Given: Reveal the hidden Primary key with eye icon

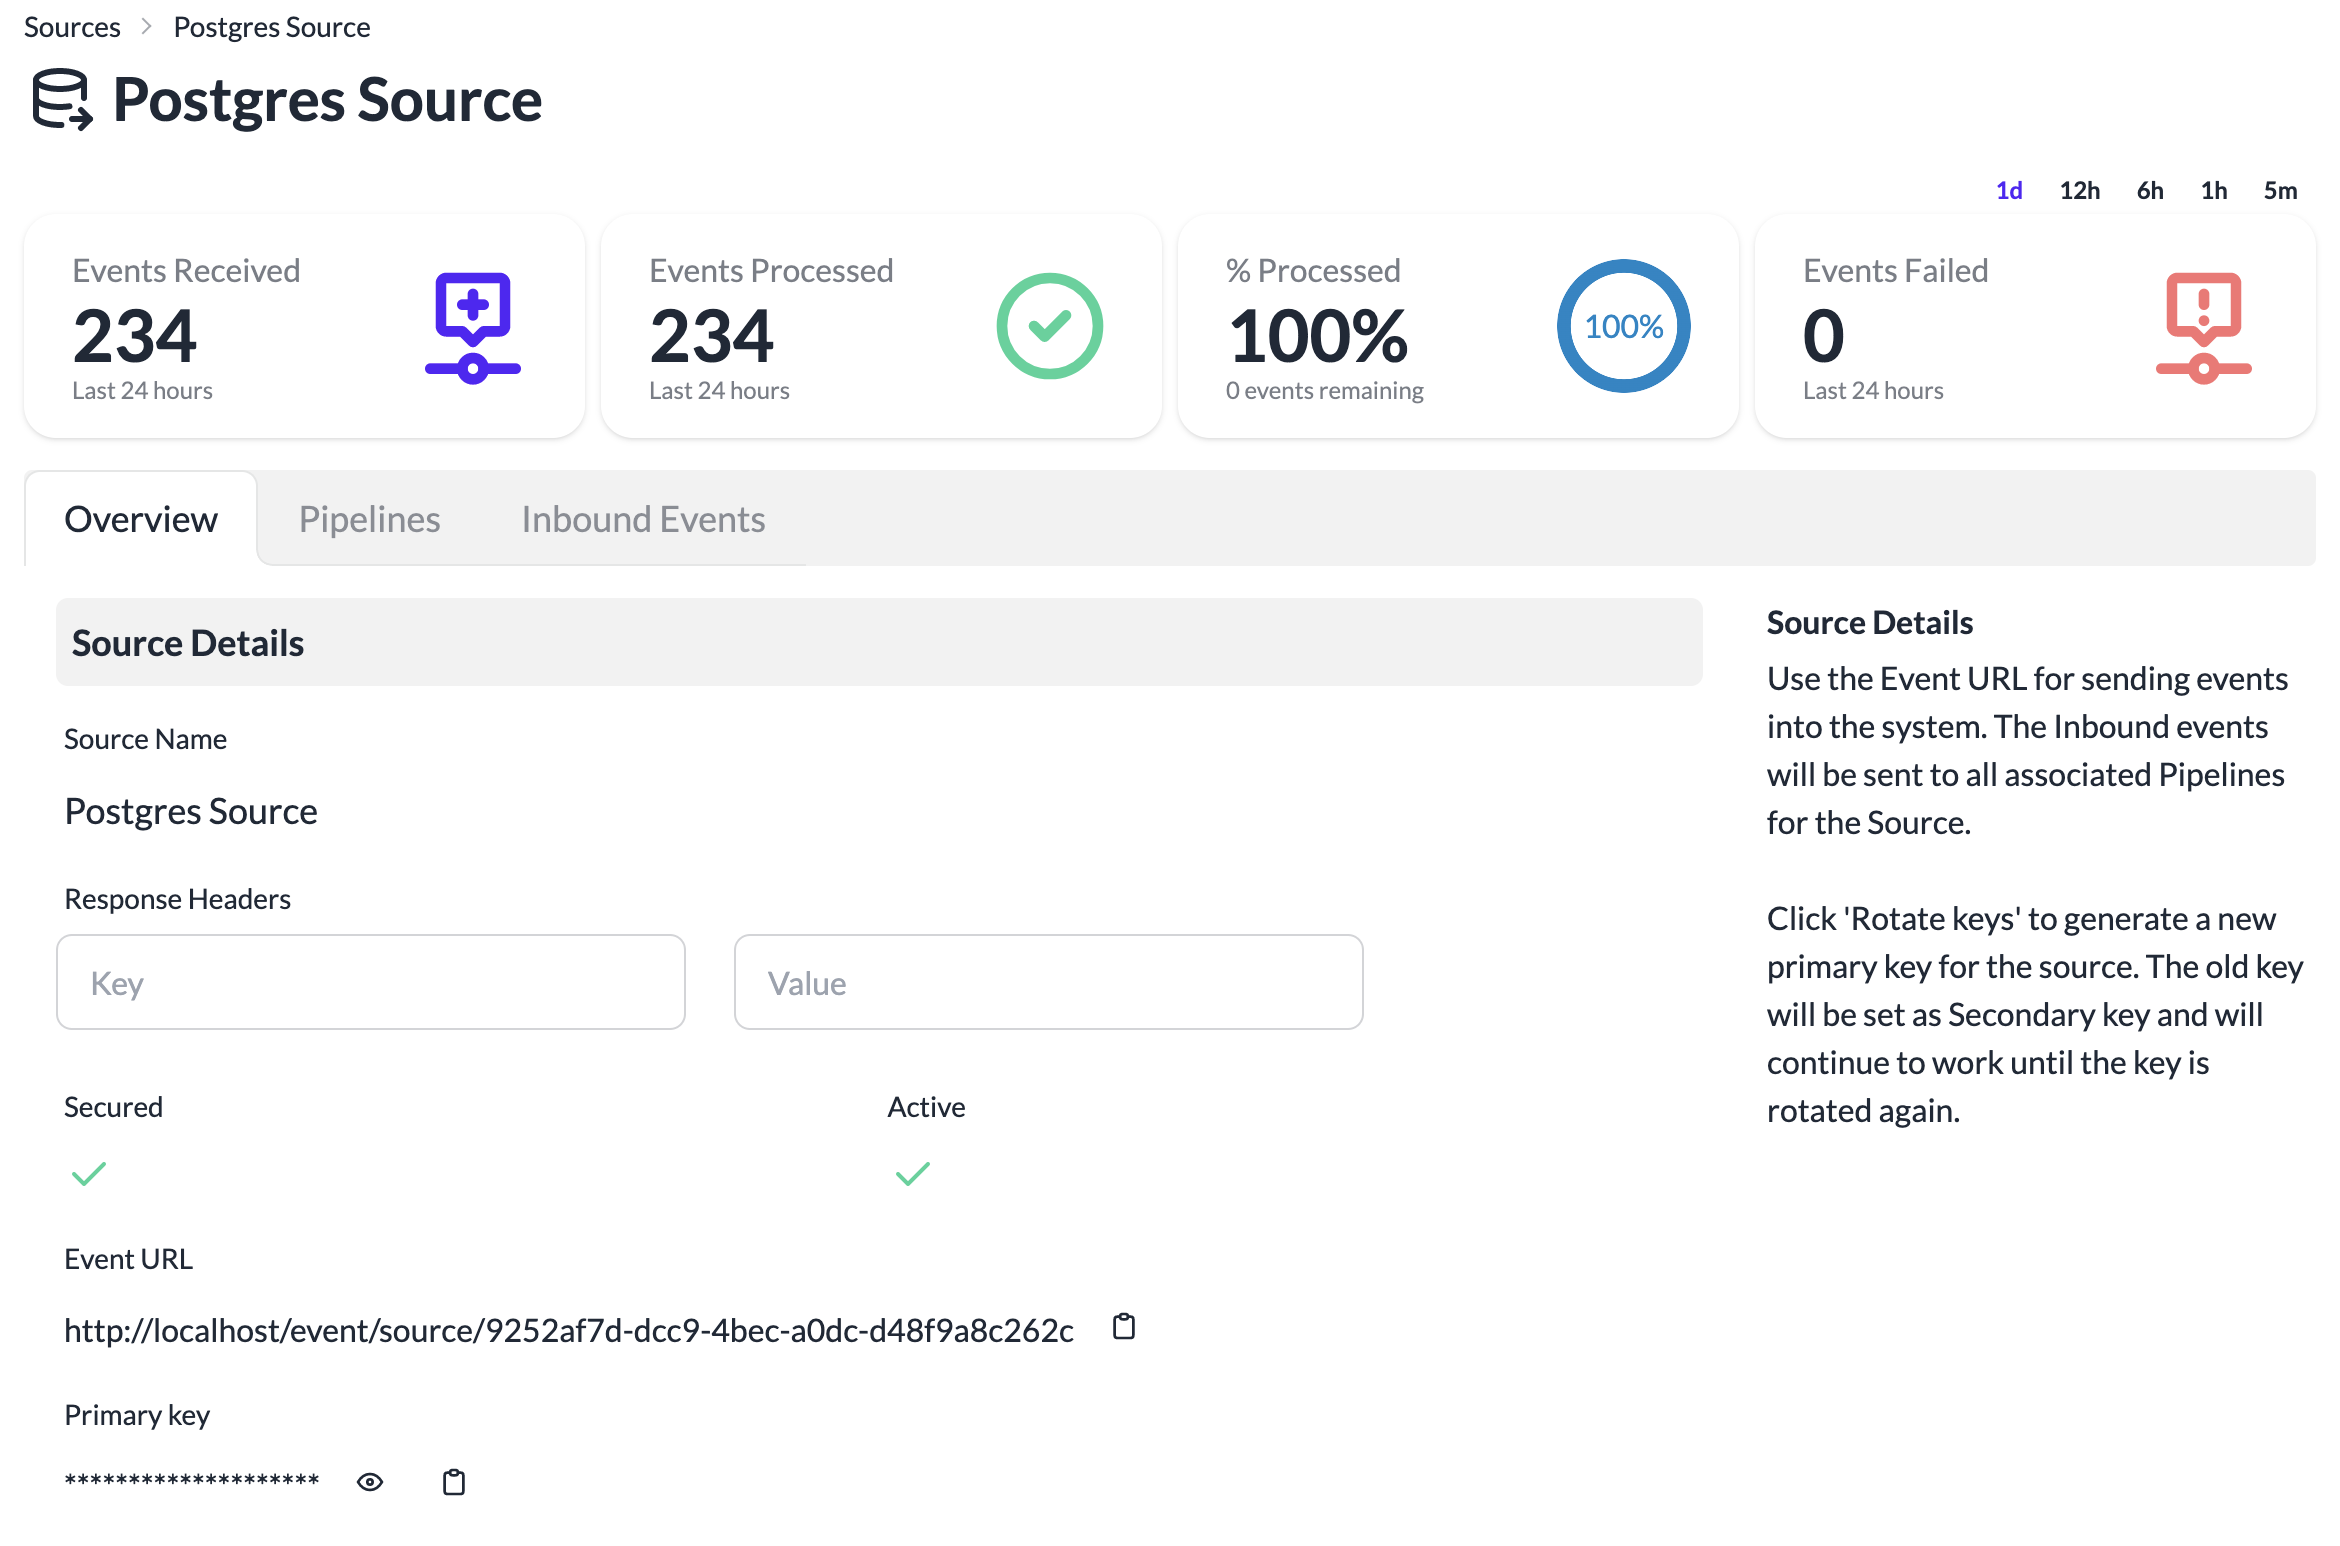Looking at the screenshot, I should (x=370, y=1482).
